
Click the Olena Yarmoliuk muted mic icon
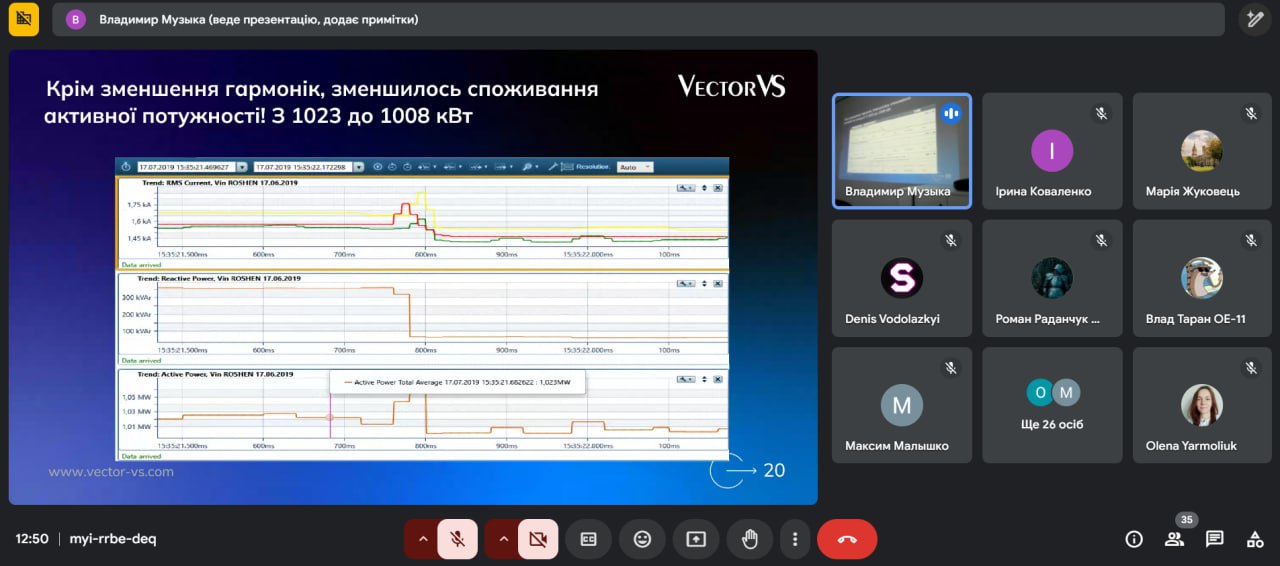coord(1251,367)
